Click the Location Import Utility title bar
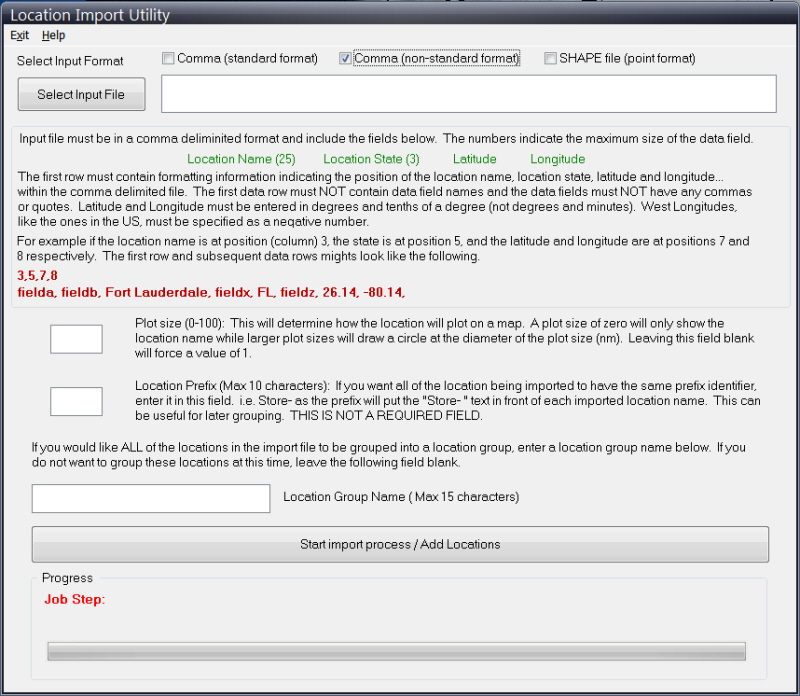Screen dimensions: 800x696 point(400,14)
